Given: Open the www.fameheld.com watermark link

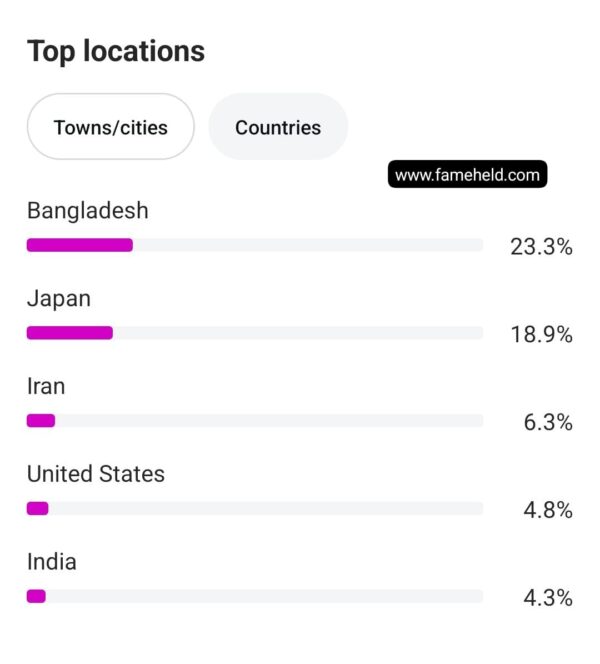Looking at the screenshot, I should pyautogui.click(x=467, y=174).
